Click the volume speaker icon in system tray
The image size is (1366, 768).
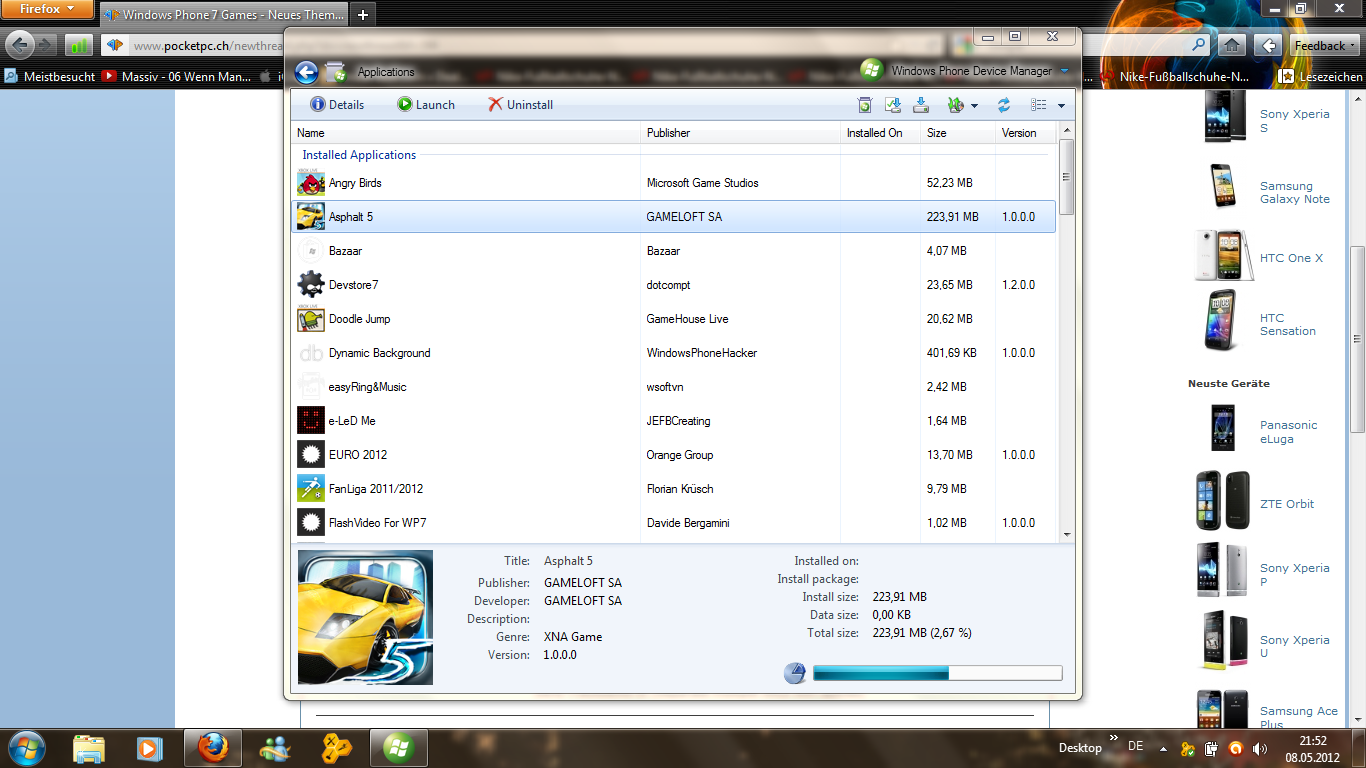click(1259, 748)
